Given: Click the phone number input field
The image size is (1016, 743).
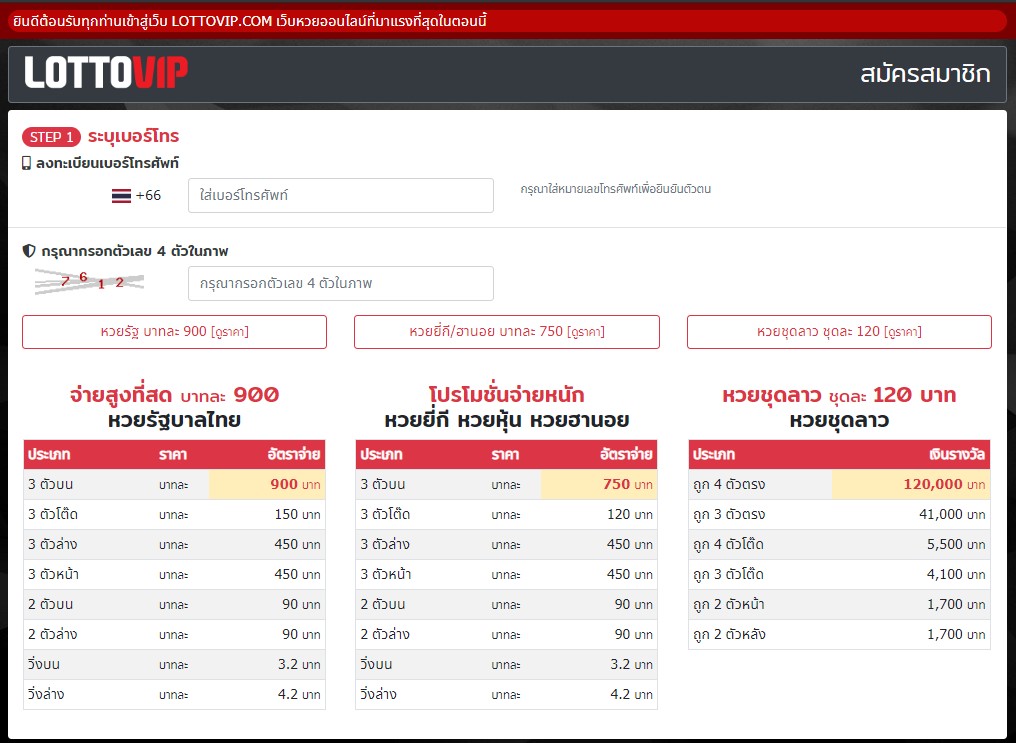Looking at the screenshot, I should [340, 195].
